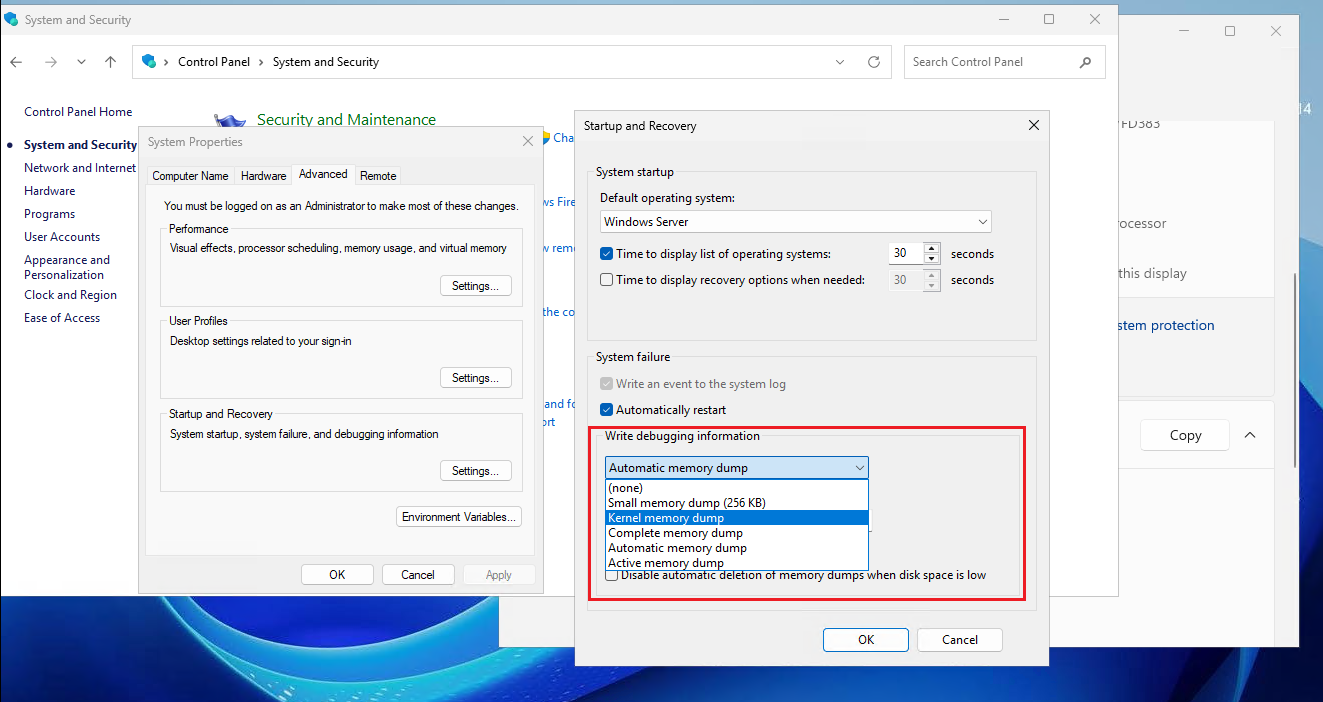The image size is (1323, 702).
Task: Open Startup and Recovery Settings button
Action: [475, 471]
